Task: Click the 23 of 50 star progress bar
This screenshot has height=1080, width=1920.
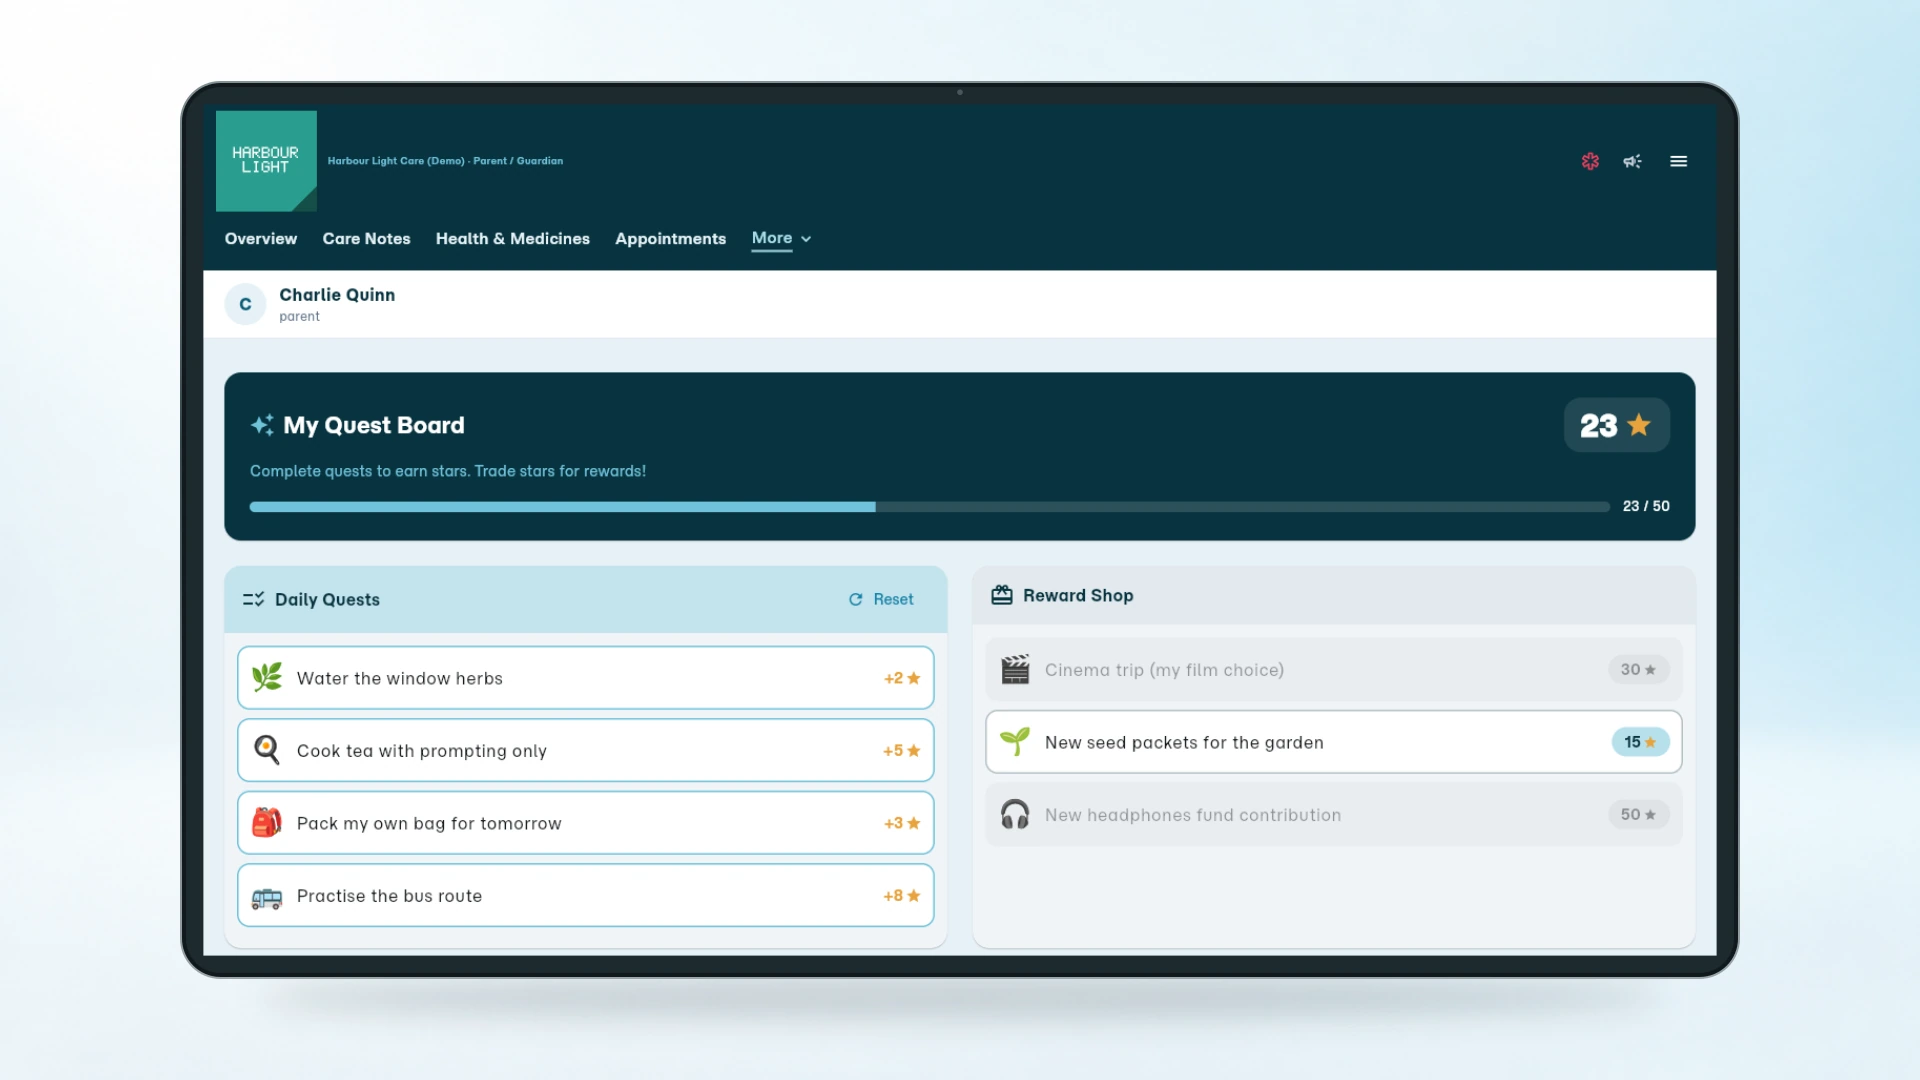Action: point(929,507)
